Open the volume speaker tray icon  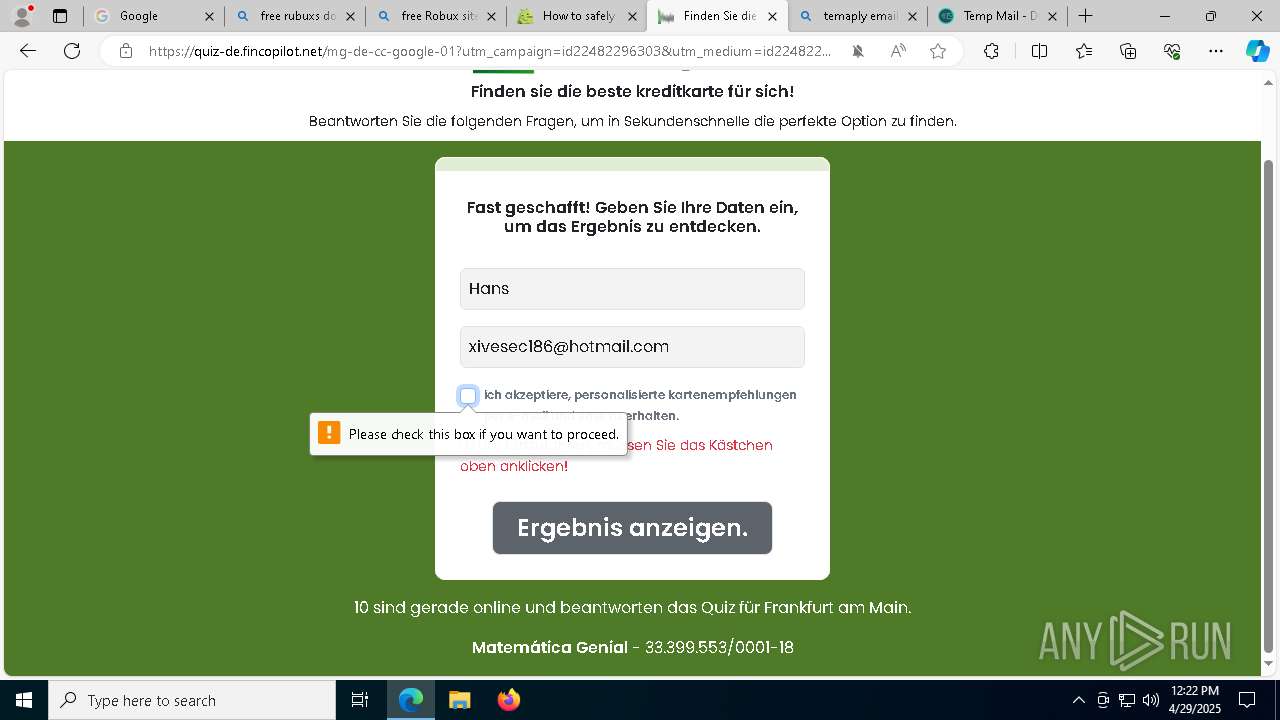1151,700
